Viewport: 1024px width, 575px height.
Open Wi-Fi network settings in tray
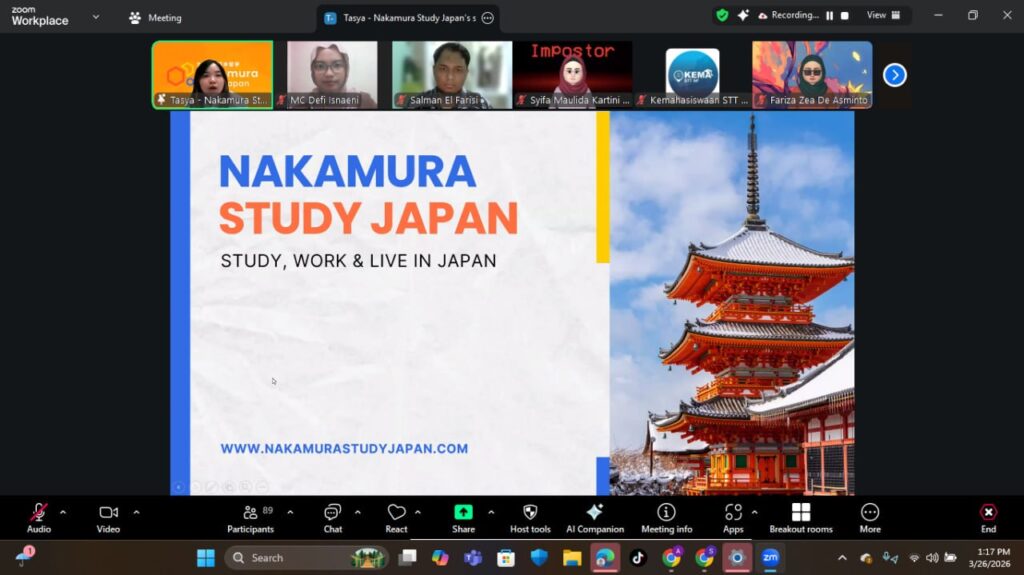[914, 557]
